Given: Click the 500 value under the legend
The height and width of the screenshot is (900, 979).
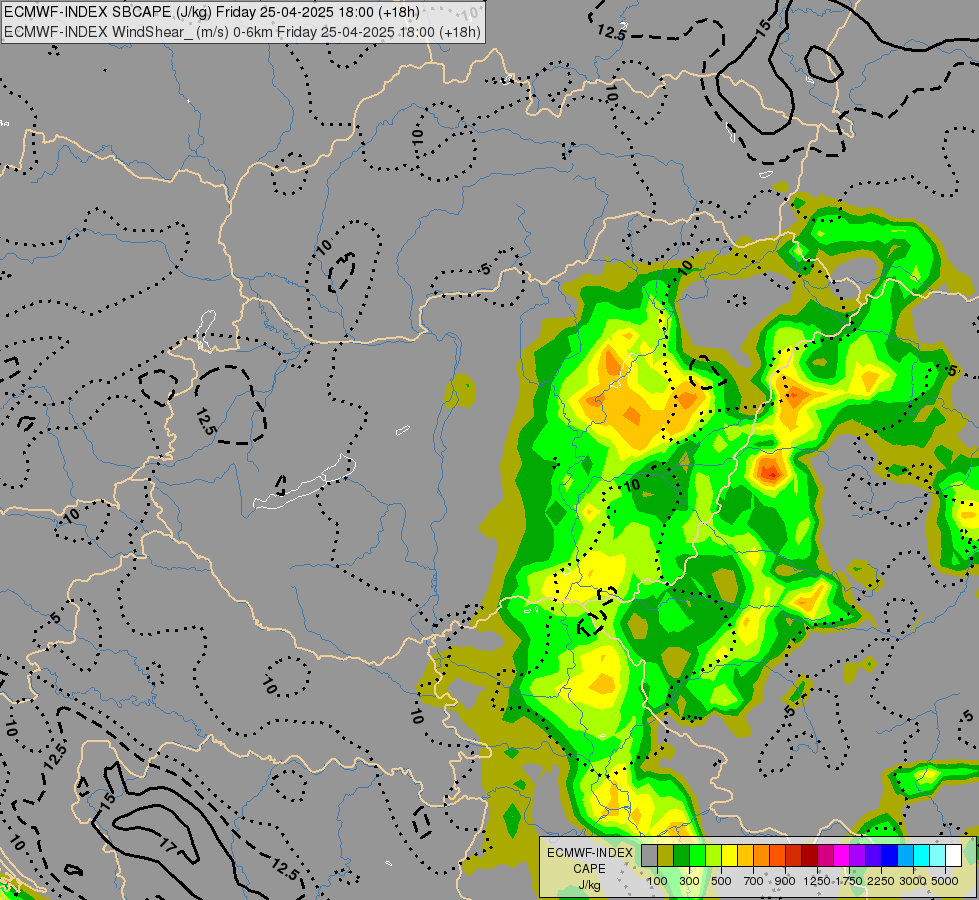Looking at the screenshot, I should pos(721,881).
